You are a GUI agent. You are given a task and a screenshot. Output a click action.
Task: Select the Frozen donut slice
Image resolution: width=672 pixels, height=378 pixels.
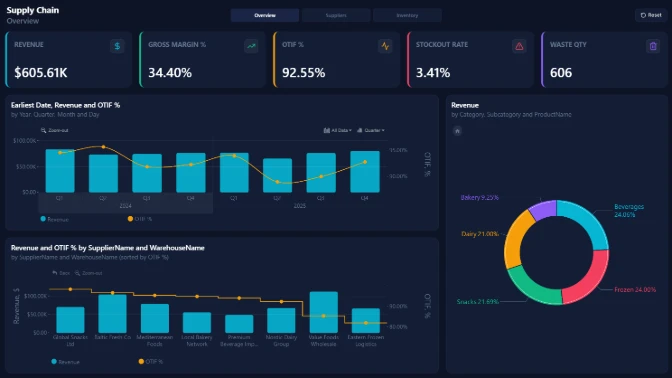point(589,281)
